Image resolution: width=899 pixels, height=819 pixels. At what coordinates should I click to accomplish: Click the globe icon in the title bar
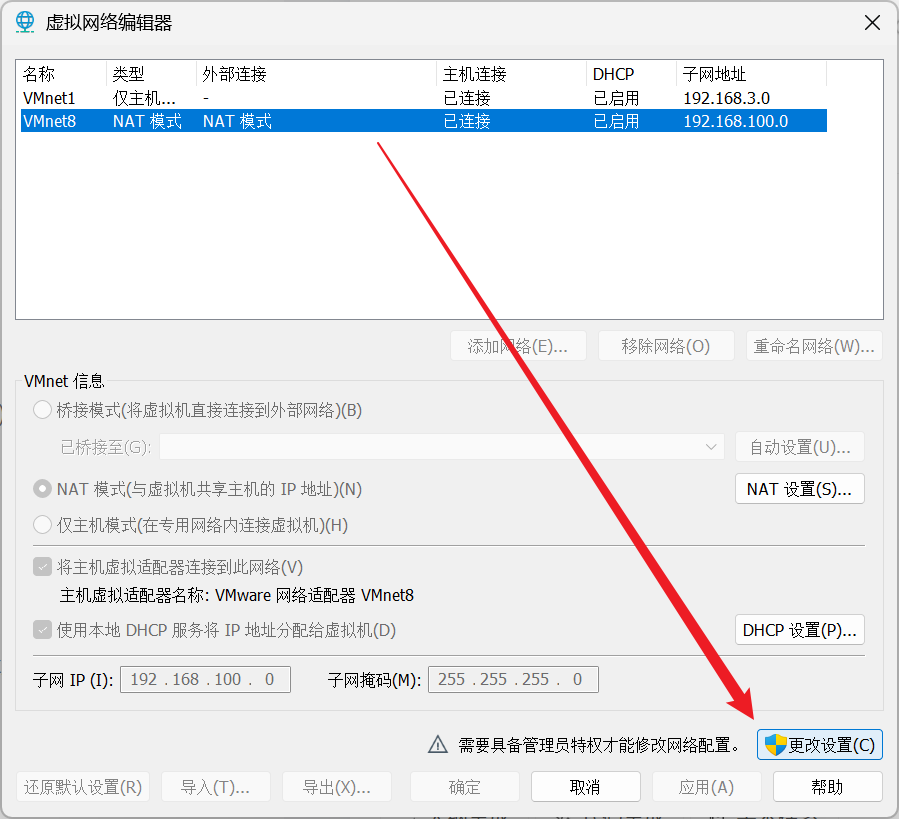coord(25,22)
